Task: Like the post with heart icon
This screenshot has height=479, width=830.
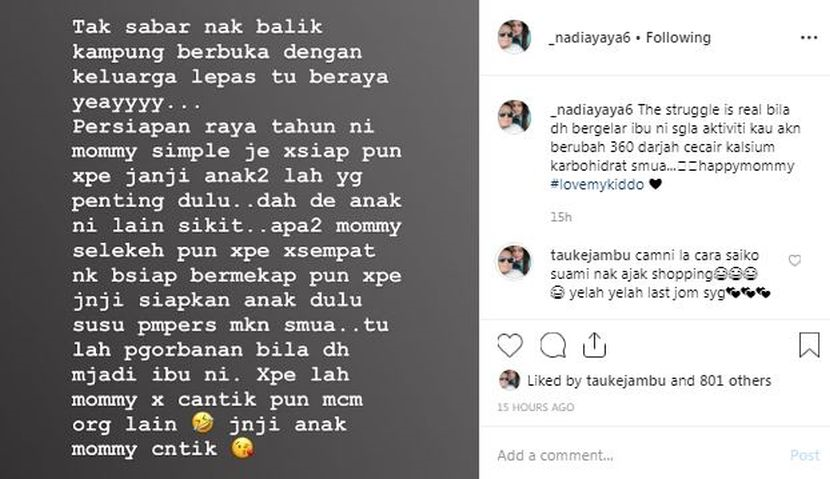Action: coord(510,345)
